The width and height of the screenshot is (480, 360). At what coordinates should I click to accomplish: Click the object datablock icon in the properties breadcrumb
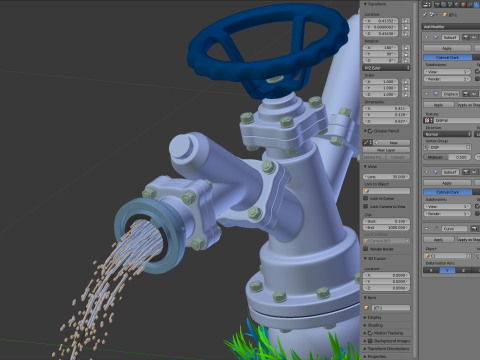point(432,15)
